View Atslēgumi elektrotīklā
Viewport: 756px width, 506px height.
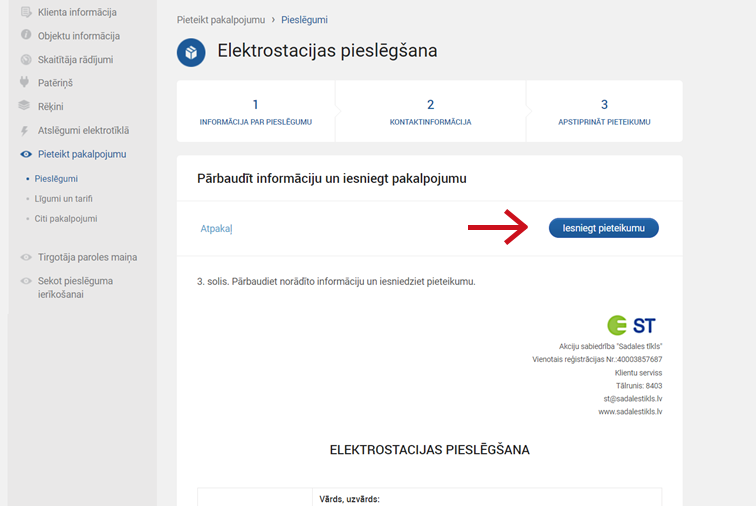pyautogui.click(x=83, y=130)
